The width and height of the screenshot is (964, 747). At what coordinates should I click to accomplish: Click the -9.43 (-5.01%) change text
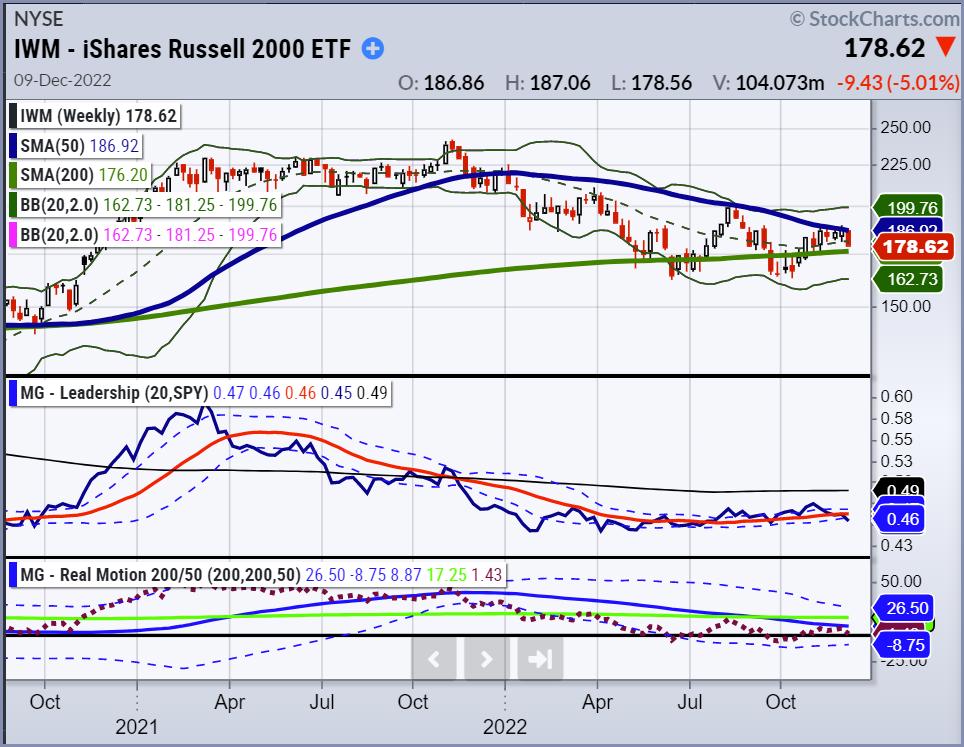click(x=898, y=82)
